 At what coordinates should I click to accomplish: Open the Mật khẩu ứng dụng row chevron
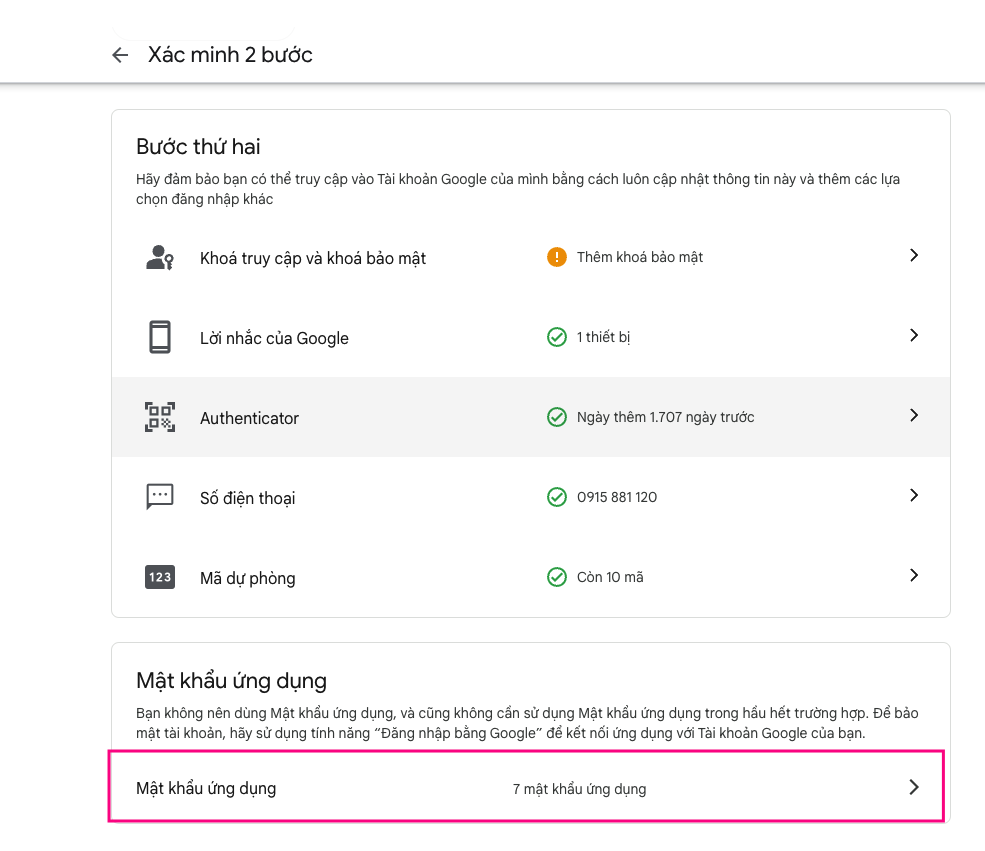[x=913, y=787]
